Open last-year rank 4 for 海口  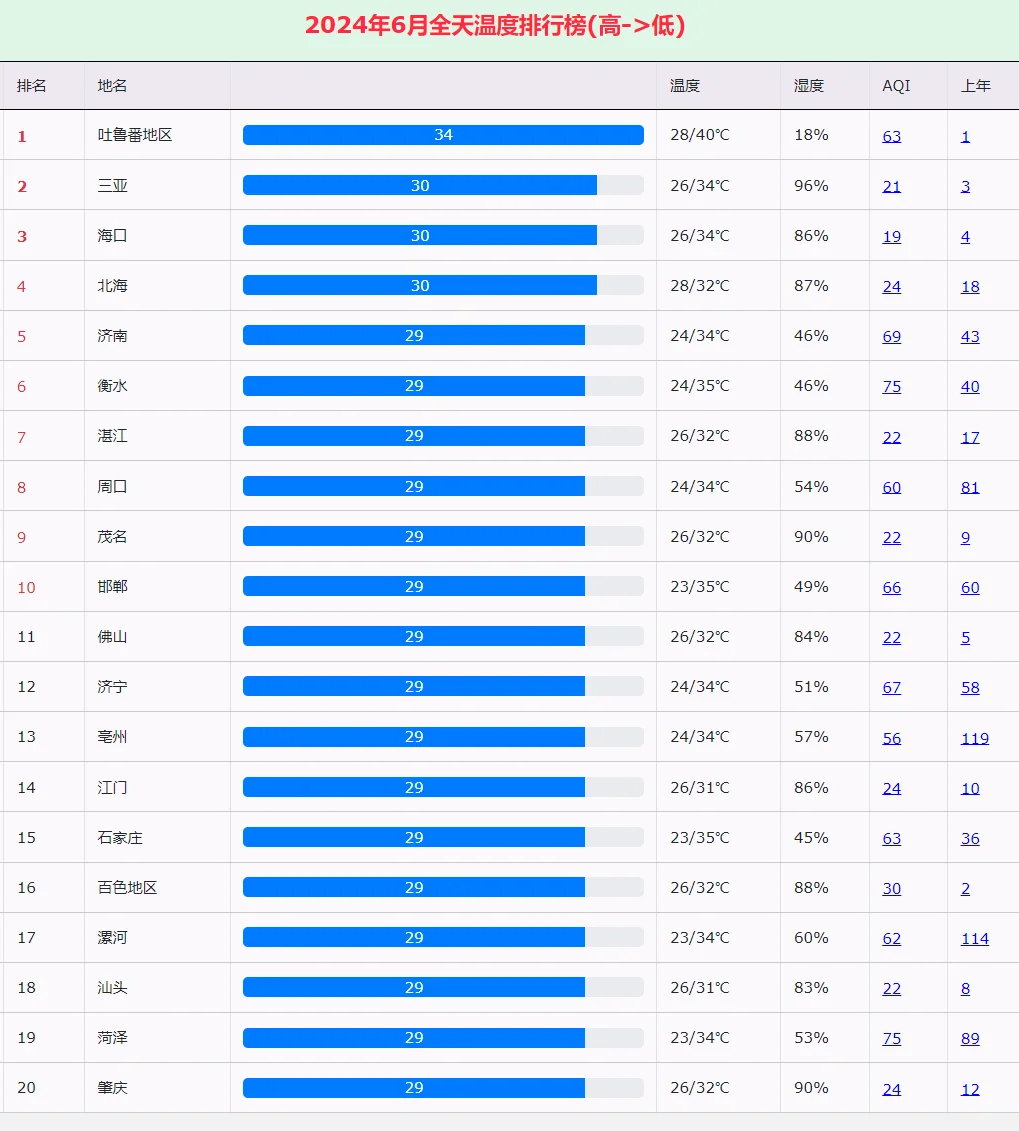(965, 237)
